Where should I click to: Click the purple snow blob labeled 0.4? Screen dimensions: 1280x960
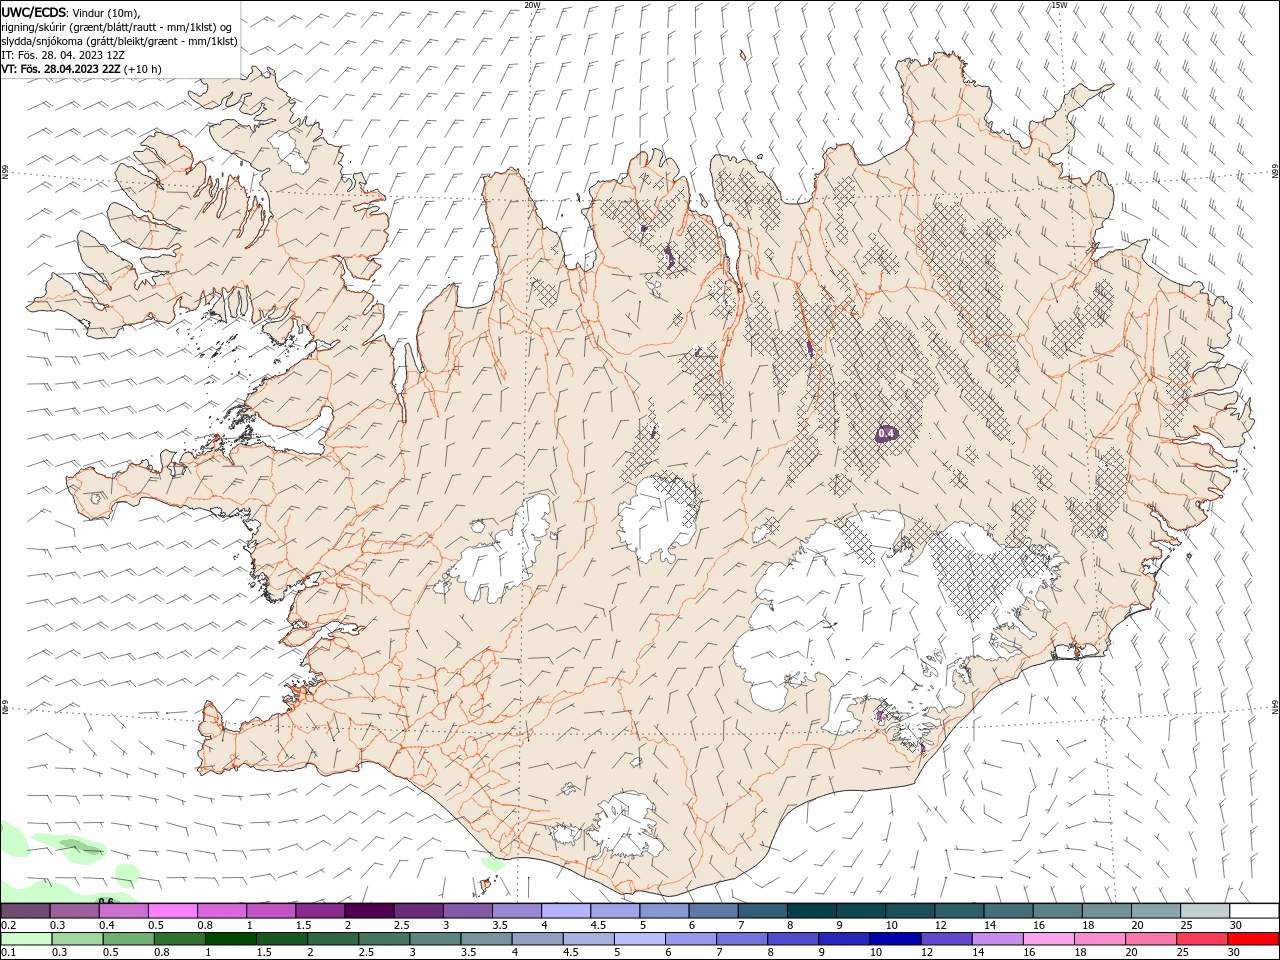pos(886,433)
